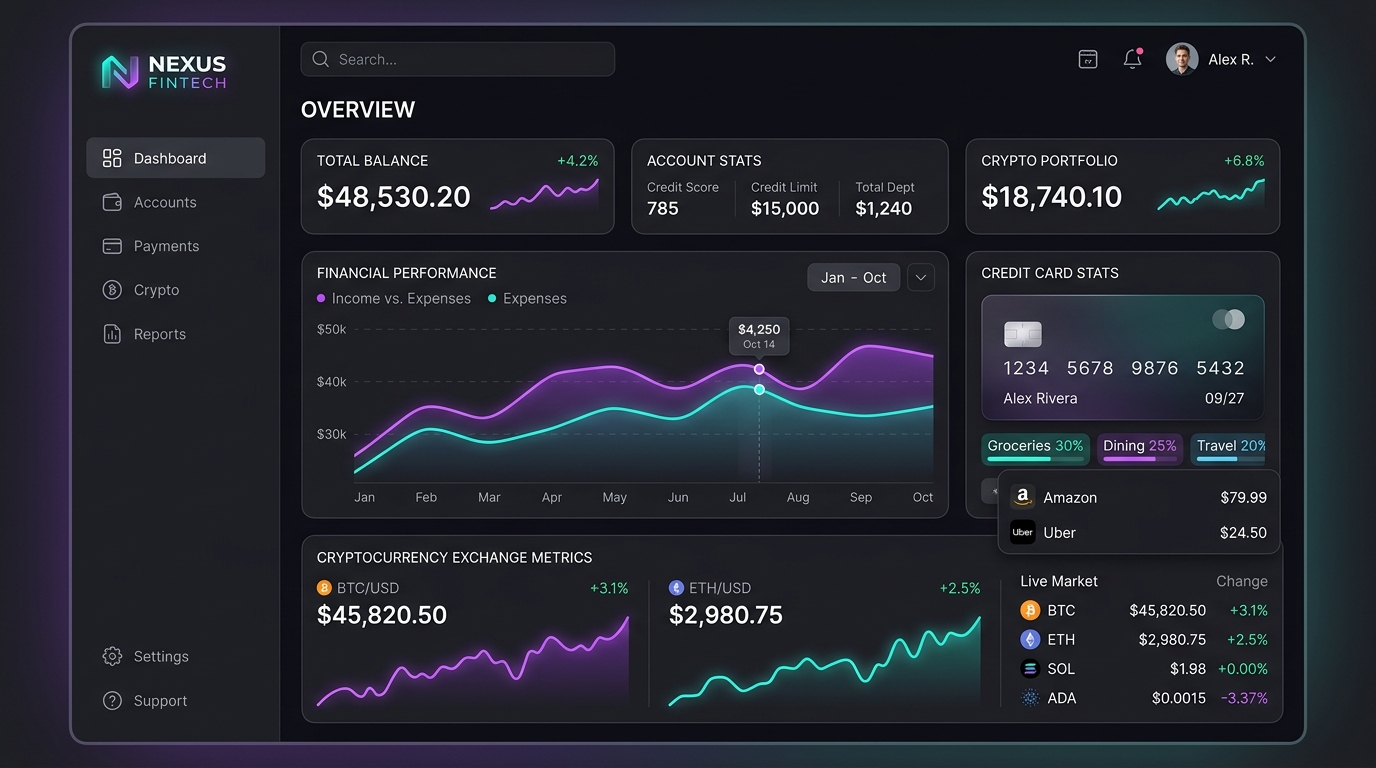Screen dimensions: 1376x768
Task: Click the Reports sidebar icon
Action: tap(112, 334)
